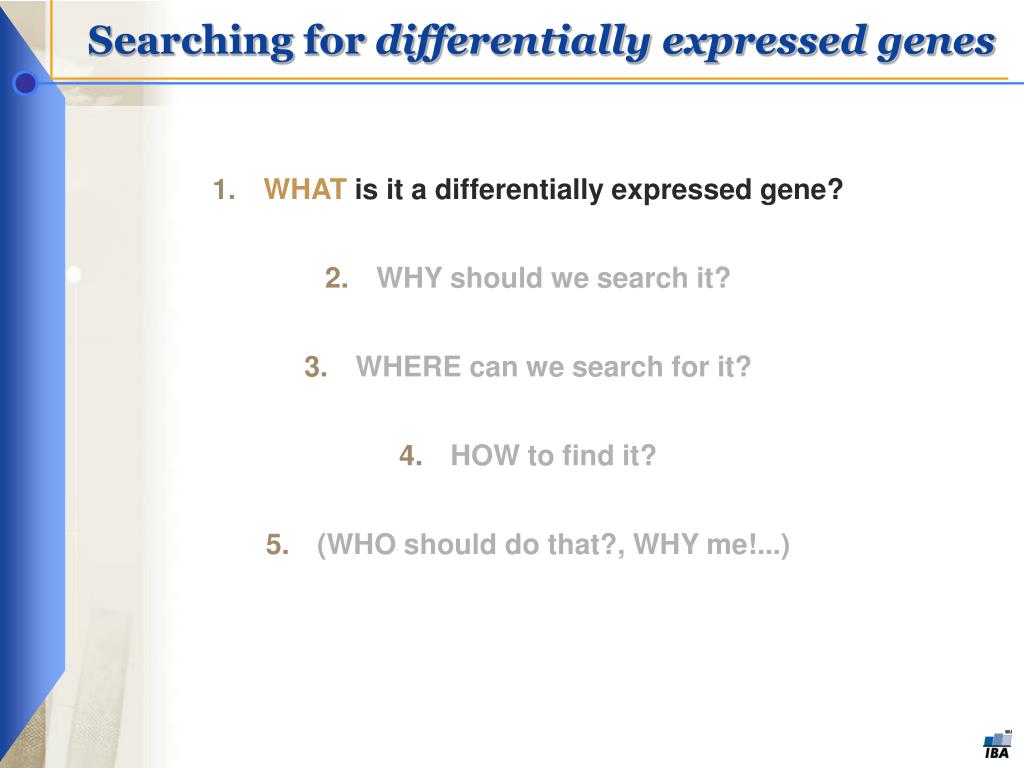Select '(WHO should do that?, WHY me!...)' line
This screenshot has width=1024, height=768.
(553, 545)
